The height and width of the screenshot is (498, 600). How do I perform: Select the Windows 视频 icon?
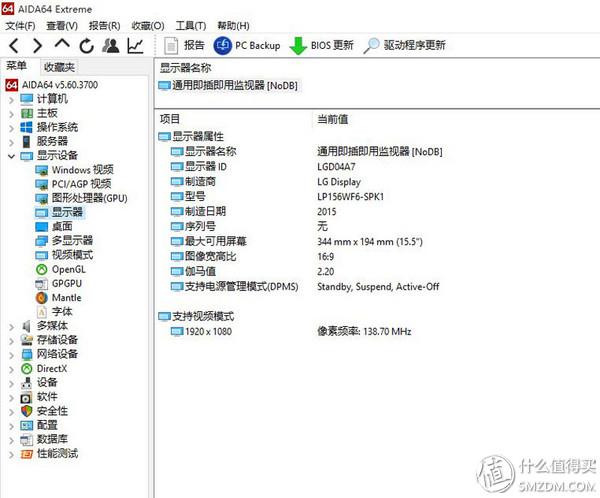coord(42,170)
